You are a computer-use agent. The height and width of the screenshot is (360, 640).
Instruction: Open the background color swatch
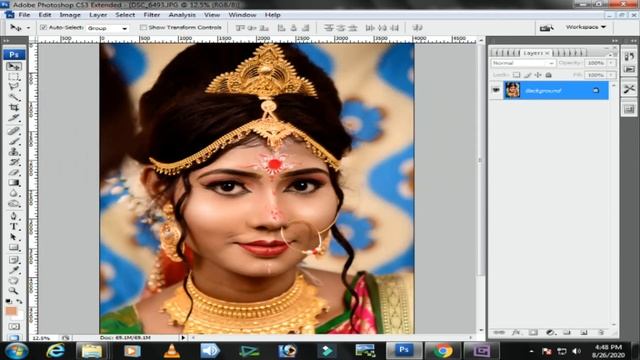point(19,316)
